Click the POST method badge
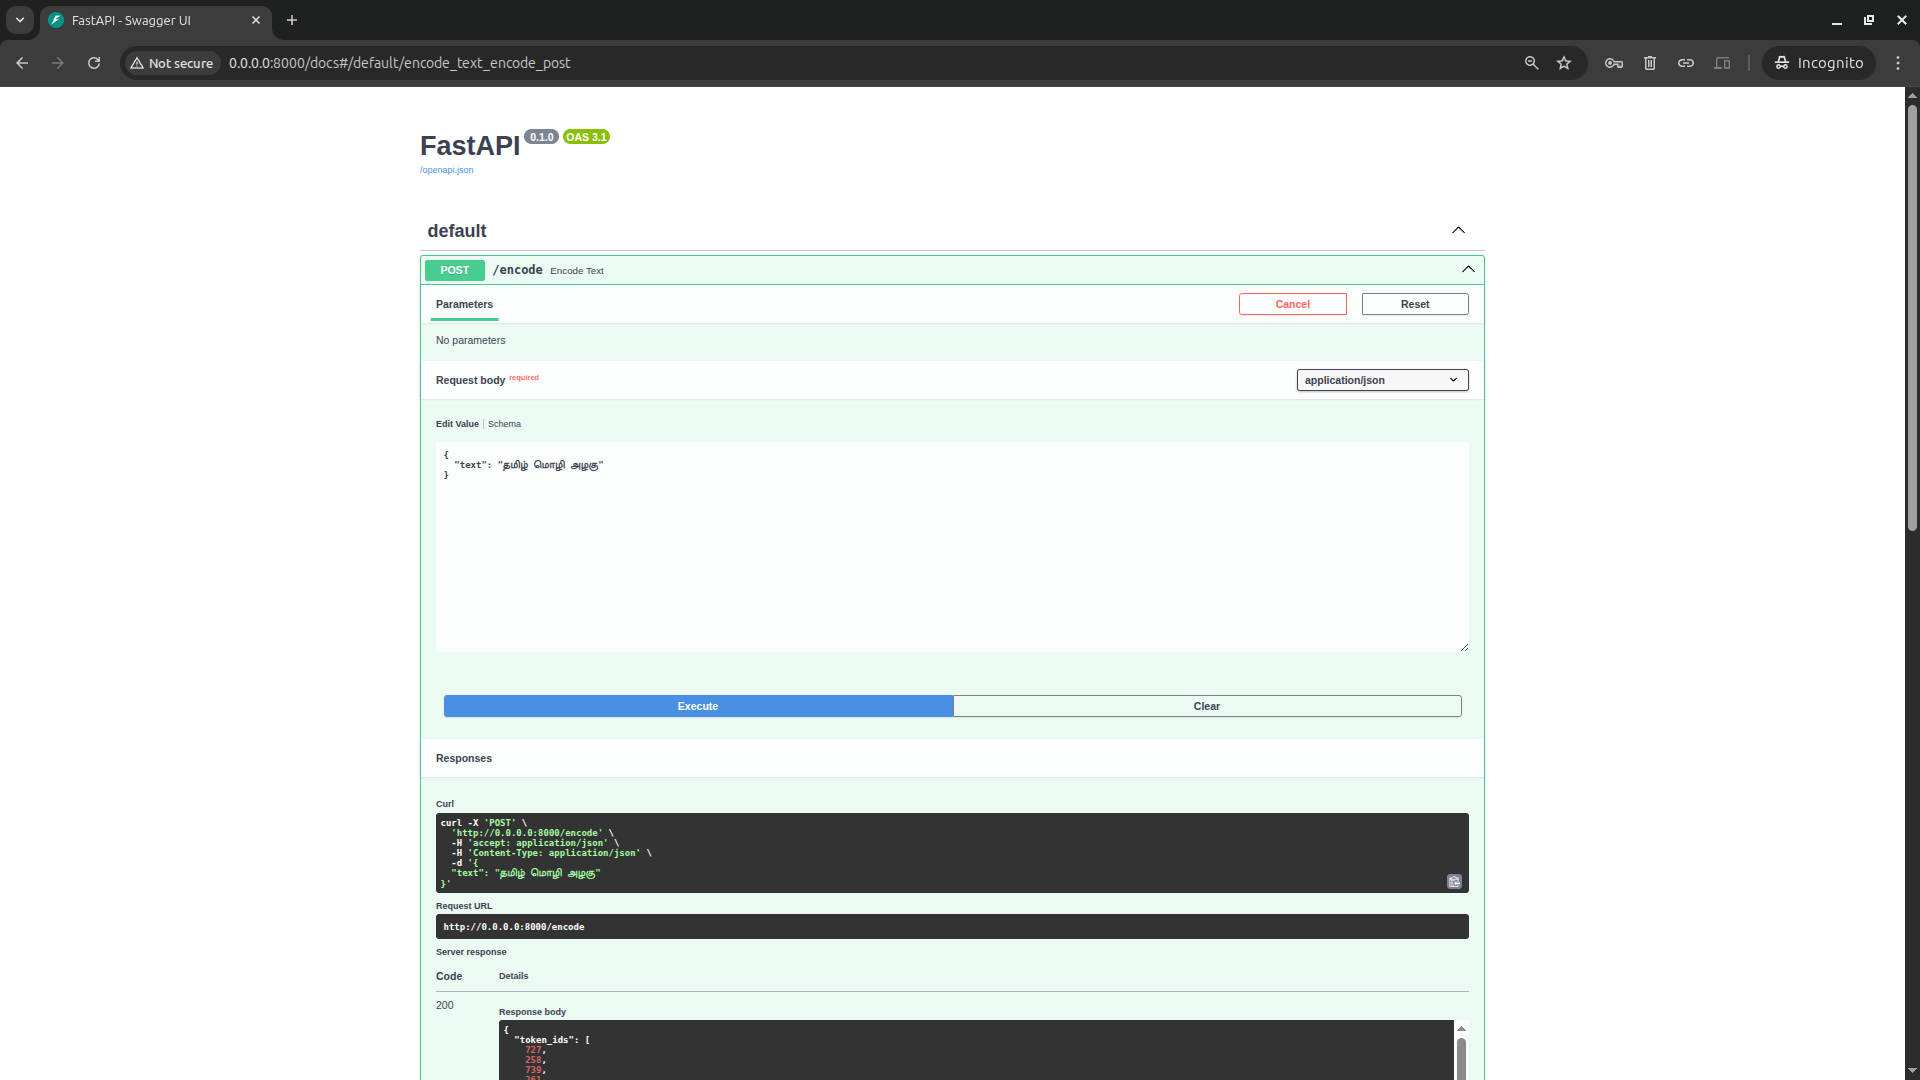 click(455, 270)
